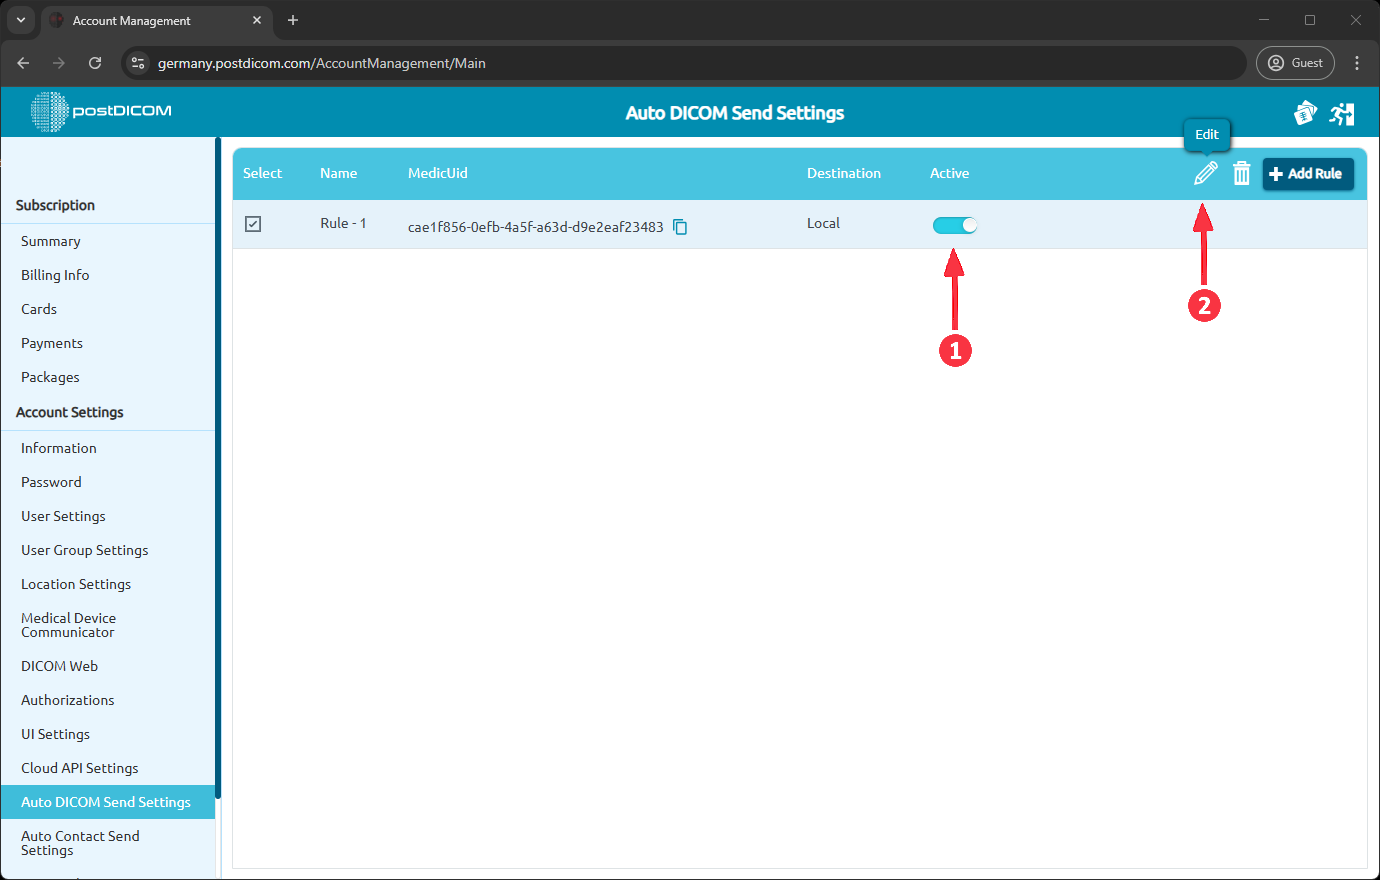
Task: Log out using the exit icon
Action: point(1342,113)
